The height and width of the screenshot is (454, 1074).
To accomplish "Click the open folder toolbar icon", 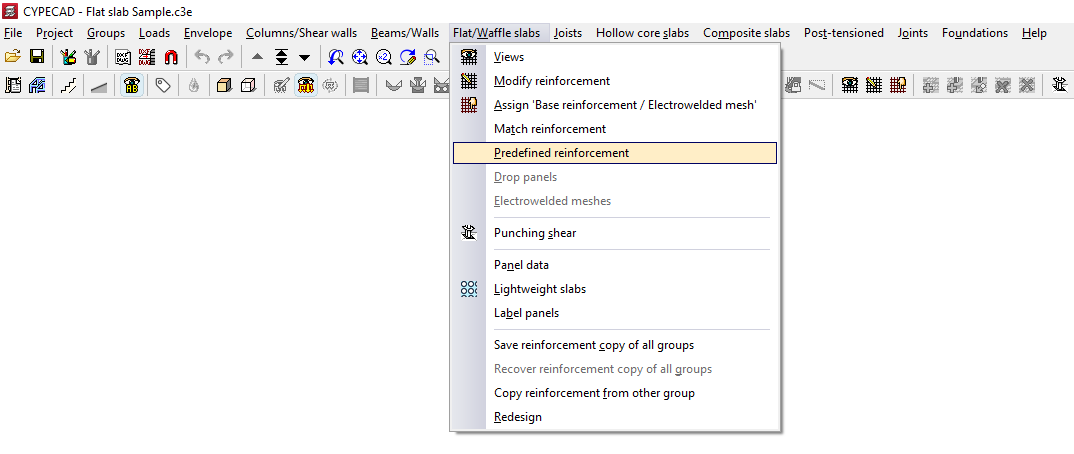I will [x=13, y=57].
